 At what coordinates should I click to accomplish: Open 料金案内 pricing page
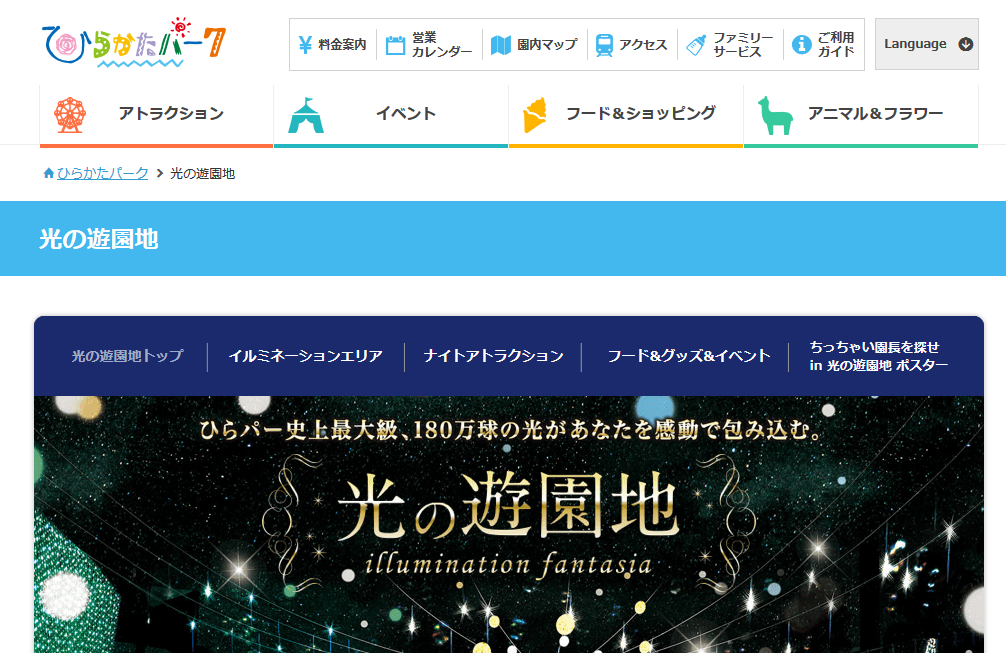point(332,44)
